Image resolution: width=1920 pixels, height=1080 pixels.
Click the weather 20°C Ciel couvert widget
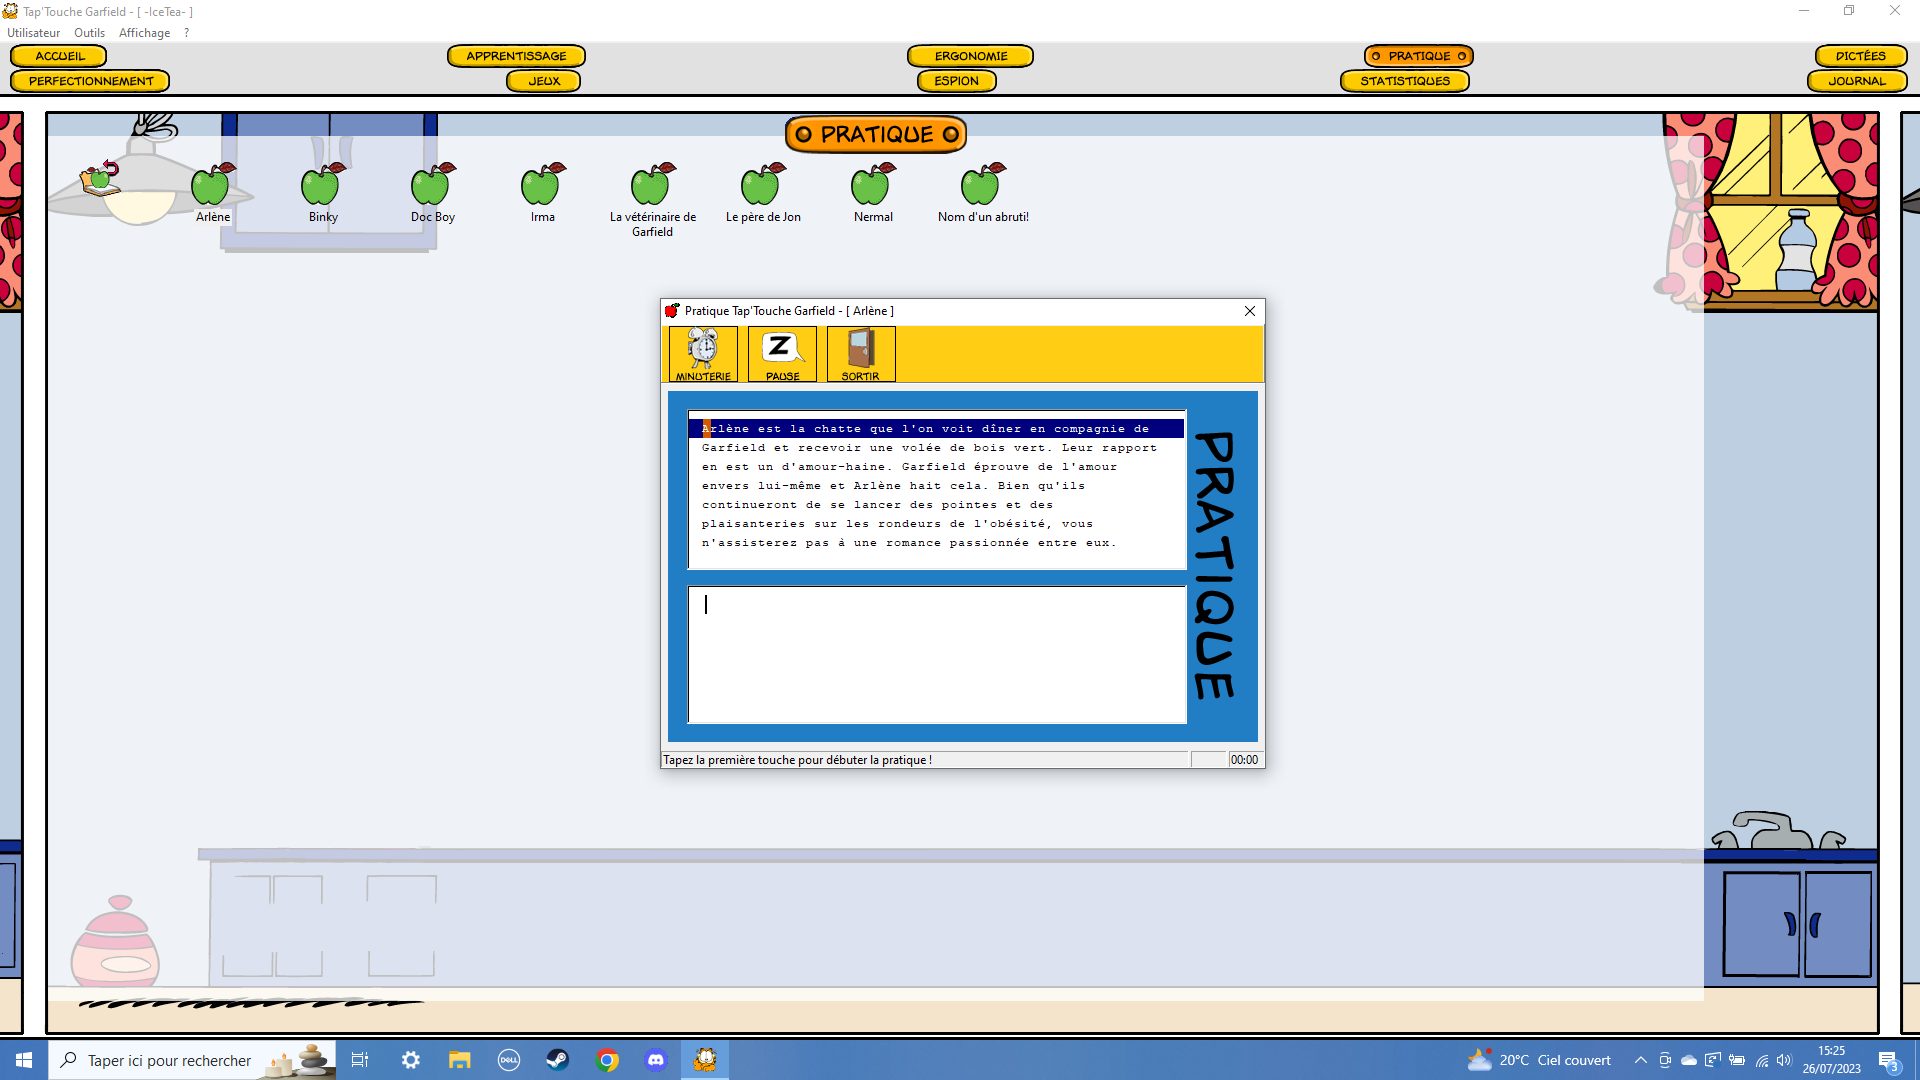coord(1539,1060)
